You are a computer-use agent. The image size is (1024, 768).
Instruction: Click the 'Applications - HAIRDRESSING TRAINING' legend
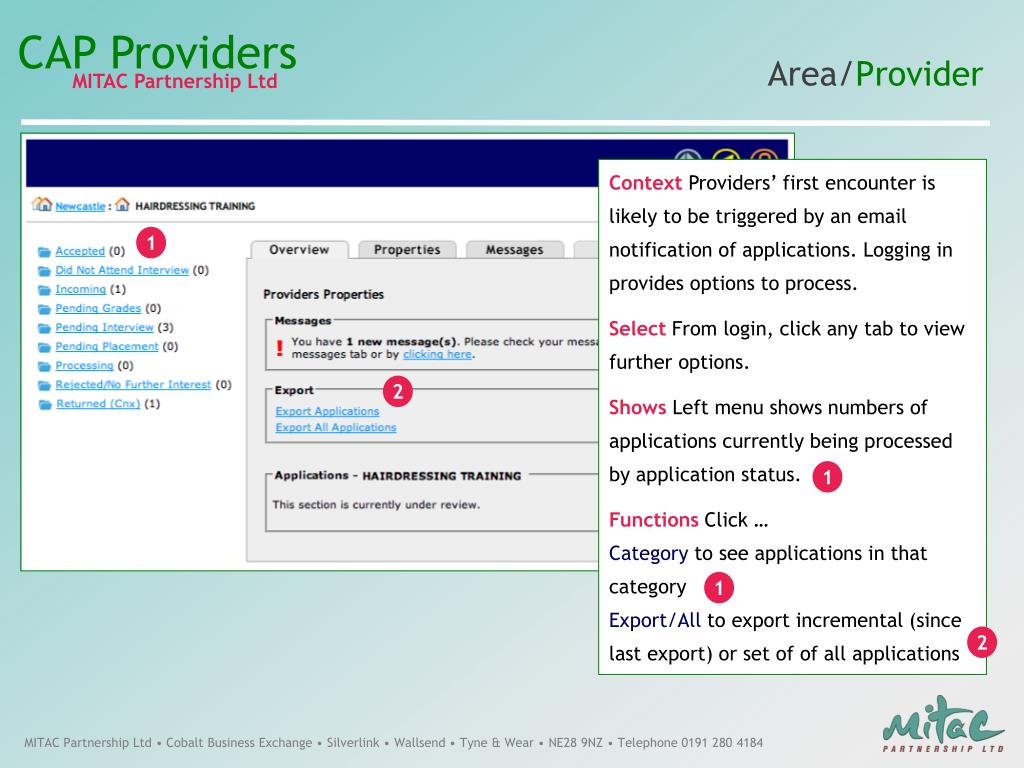point(398,475)
